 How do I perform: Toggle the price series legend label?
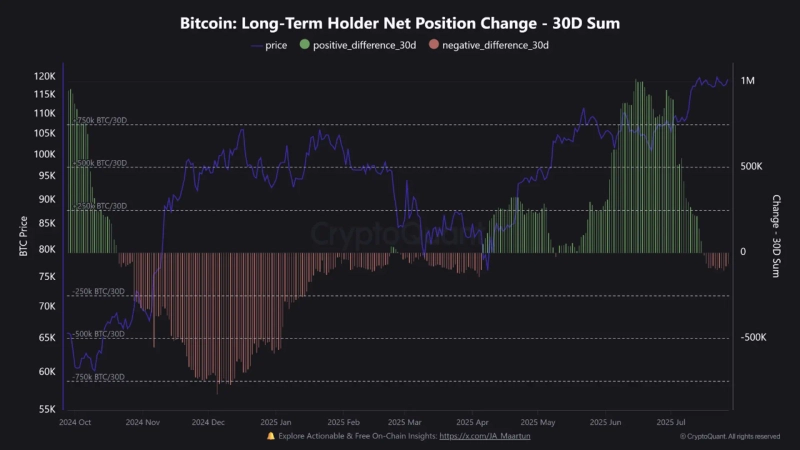[276, 45]
